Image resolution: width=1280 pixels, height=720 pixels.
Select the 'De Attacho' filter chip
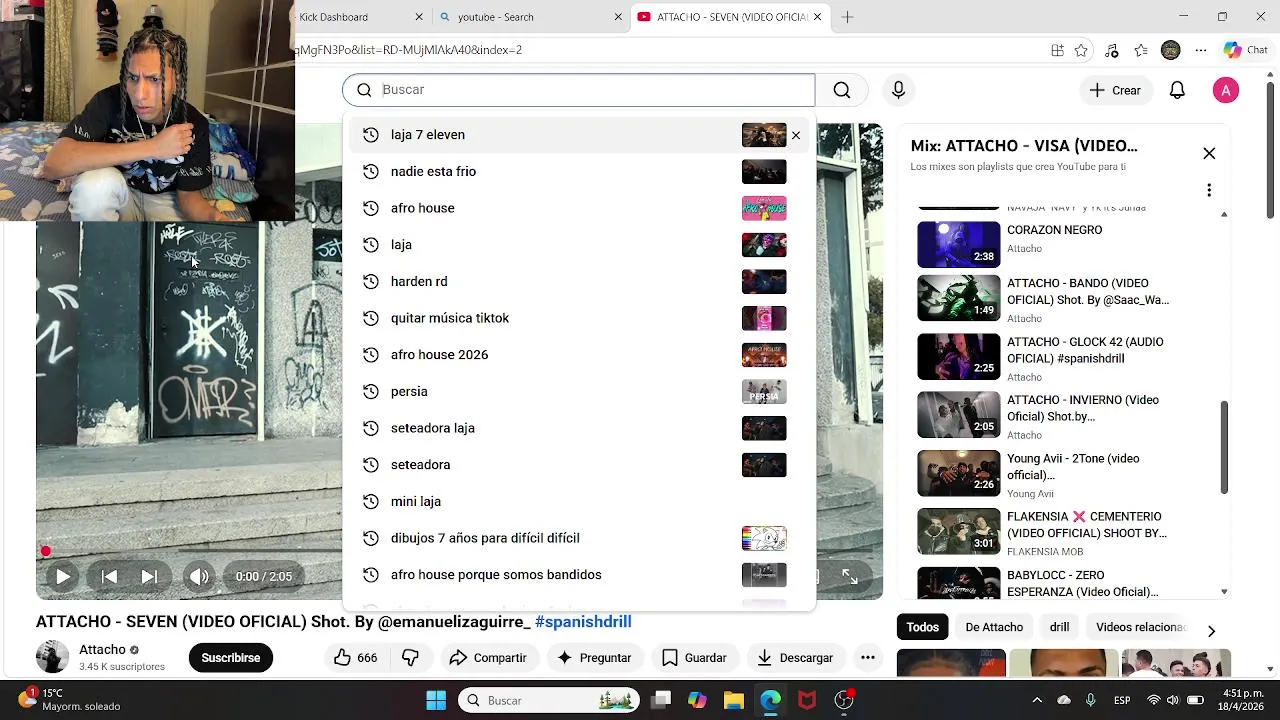click(994, 627)
